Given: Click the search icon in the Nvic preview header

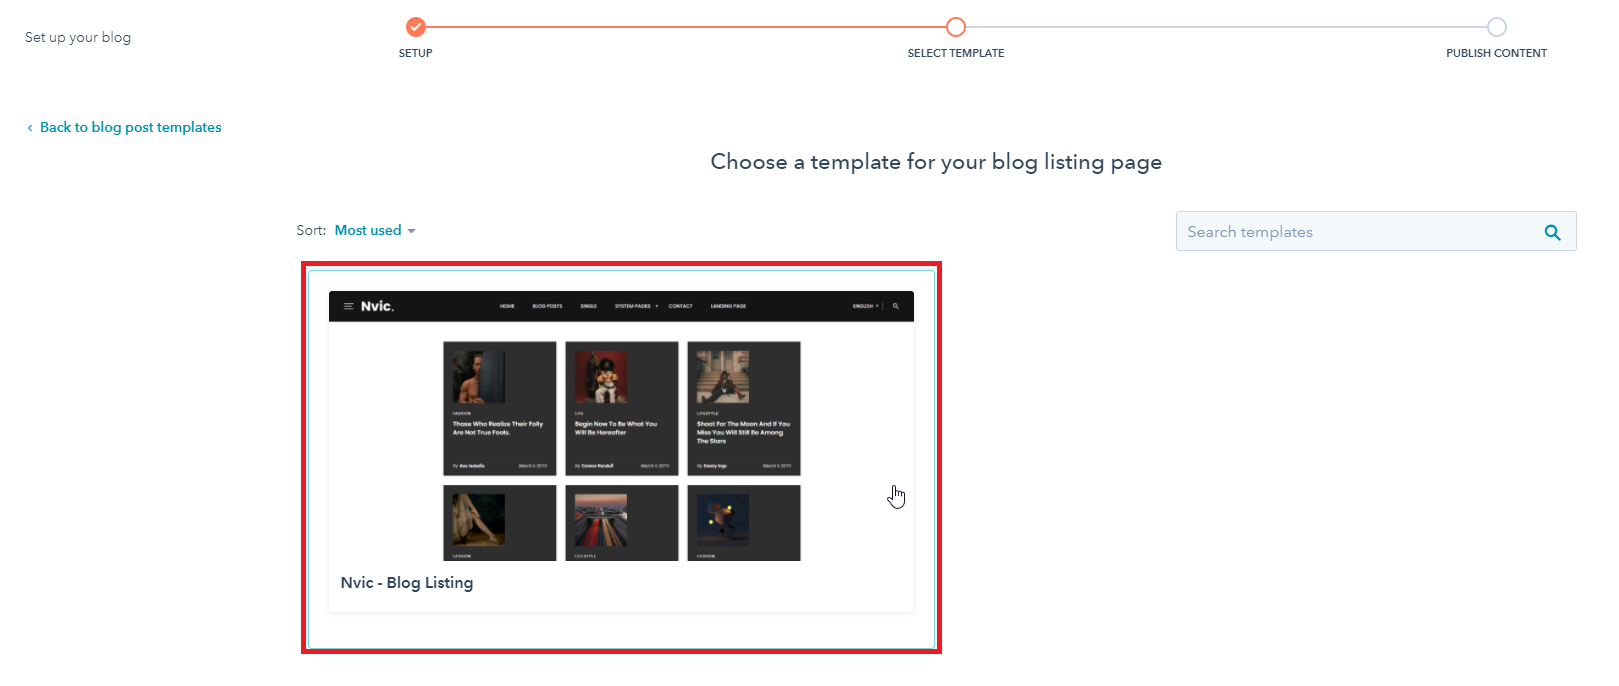Looking at the screenshot, I should [896, 306].
